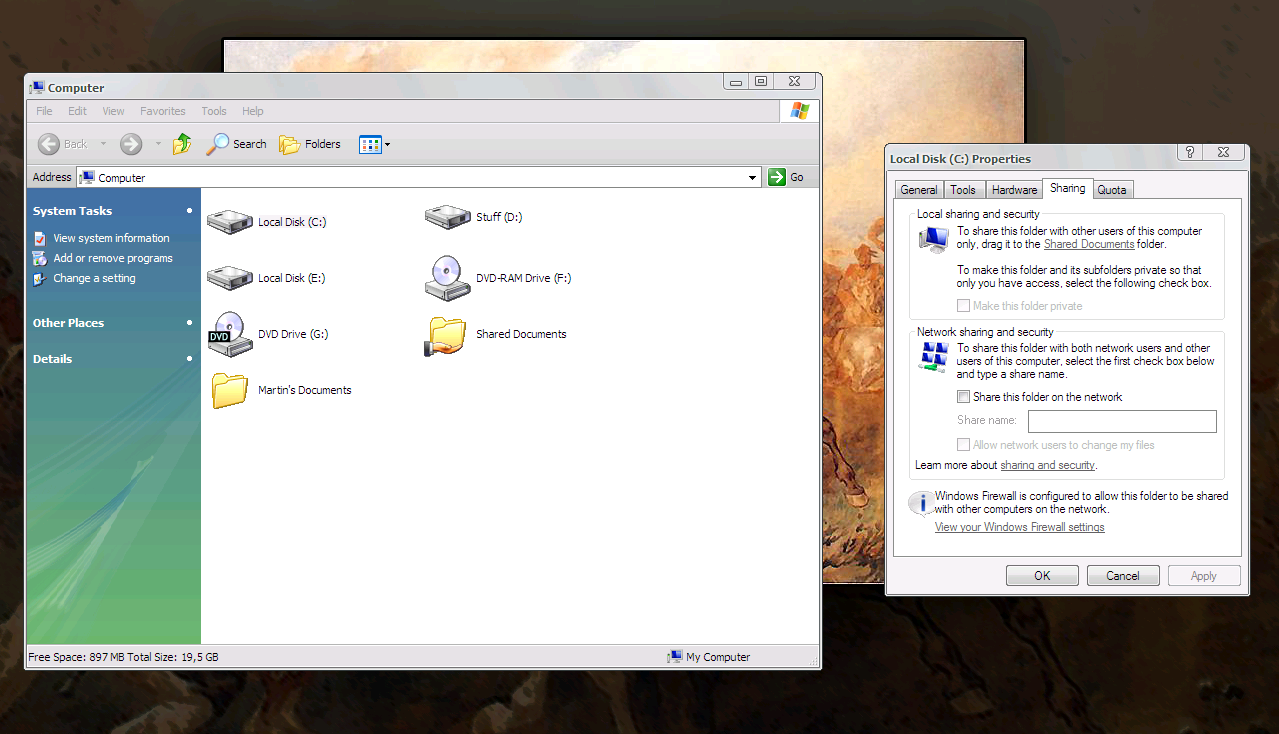Click into the Share name text field

coord(1122,421)
